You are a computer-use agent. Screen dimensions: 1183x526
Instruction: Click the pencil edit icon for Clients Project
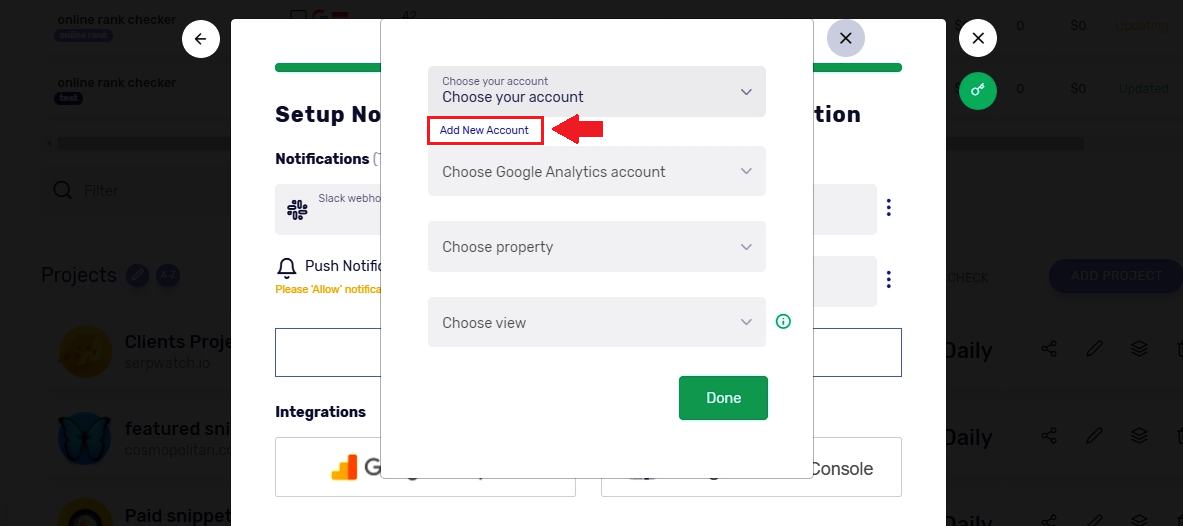1094,349
